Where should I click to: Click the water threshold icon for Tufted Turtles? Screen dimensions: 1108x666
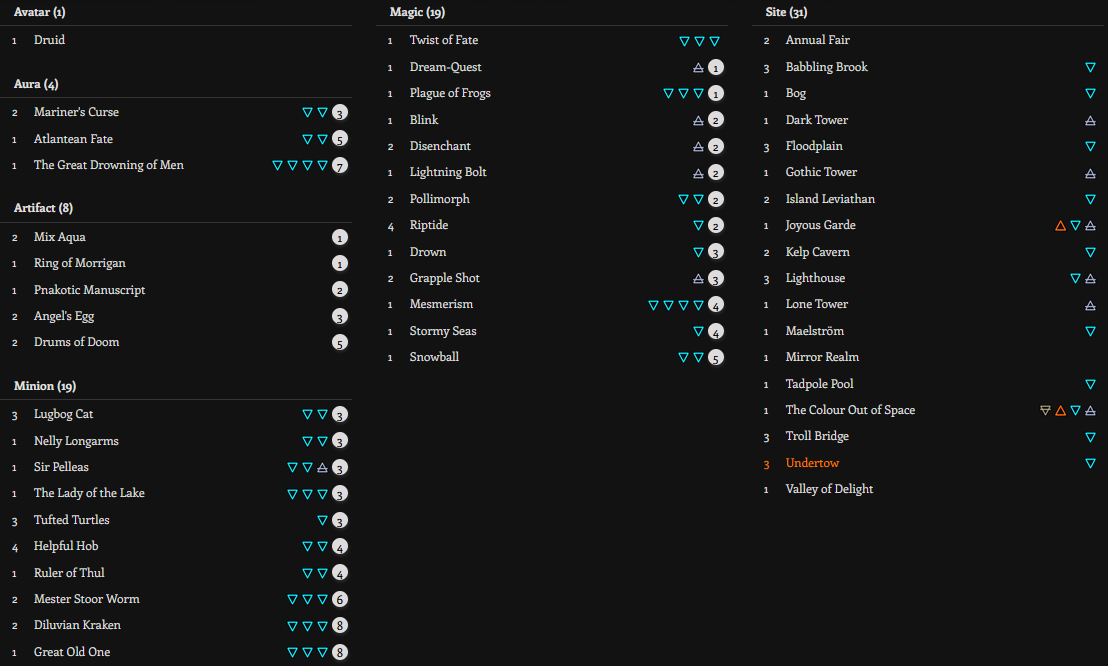(322, 521)
